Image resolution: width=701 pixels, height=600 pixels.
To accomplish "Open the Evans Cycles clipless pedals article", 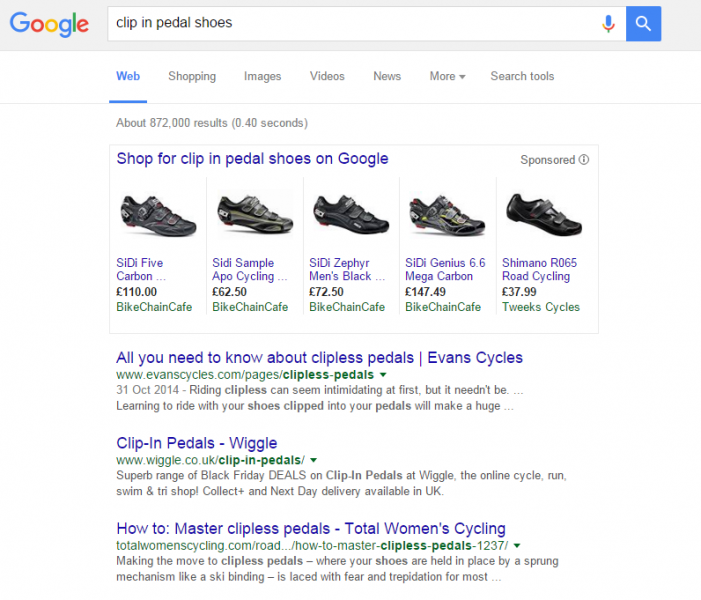I will [319, 358].
